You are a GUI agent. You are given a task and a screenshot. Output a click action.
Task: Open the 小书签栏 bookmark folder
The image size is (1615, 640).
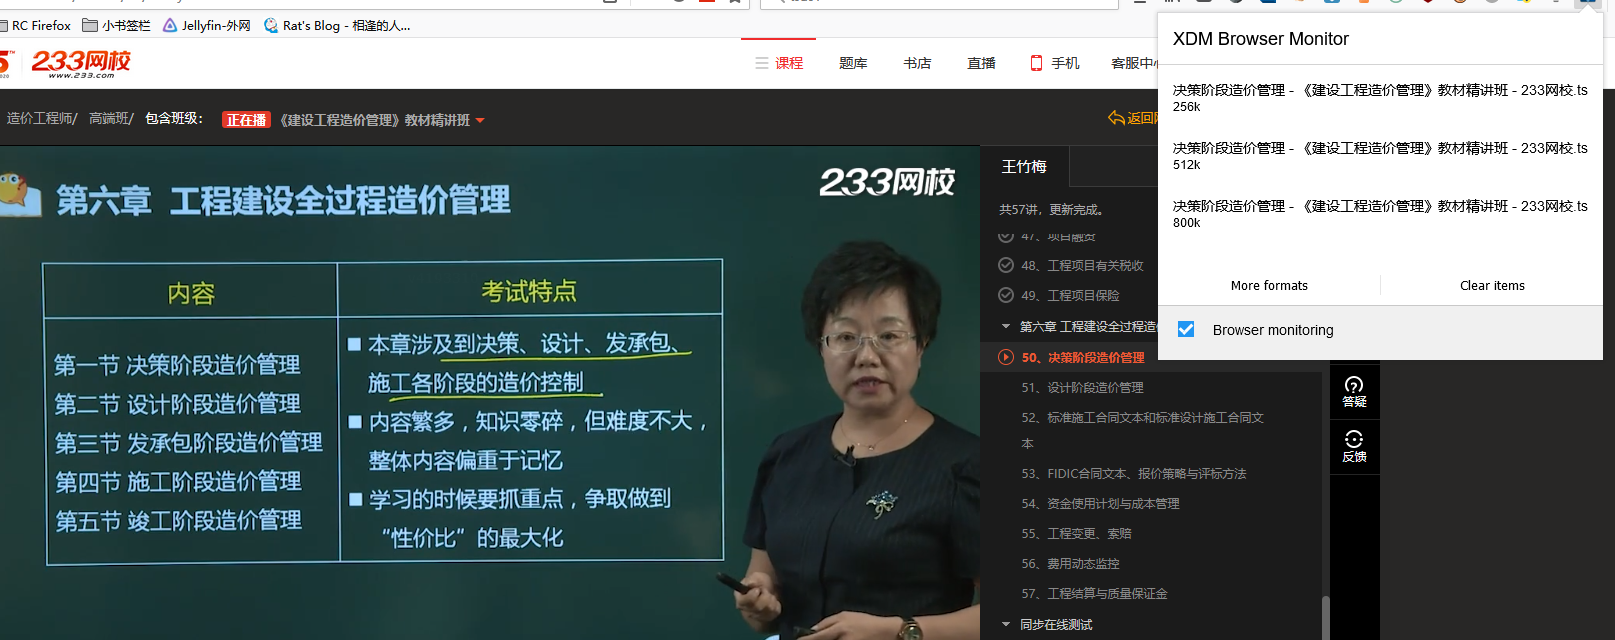point(116,25)
